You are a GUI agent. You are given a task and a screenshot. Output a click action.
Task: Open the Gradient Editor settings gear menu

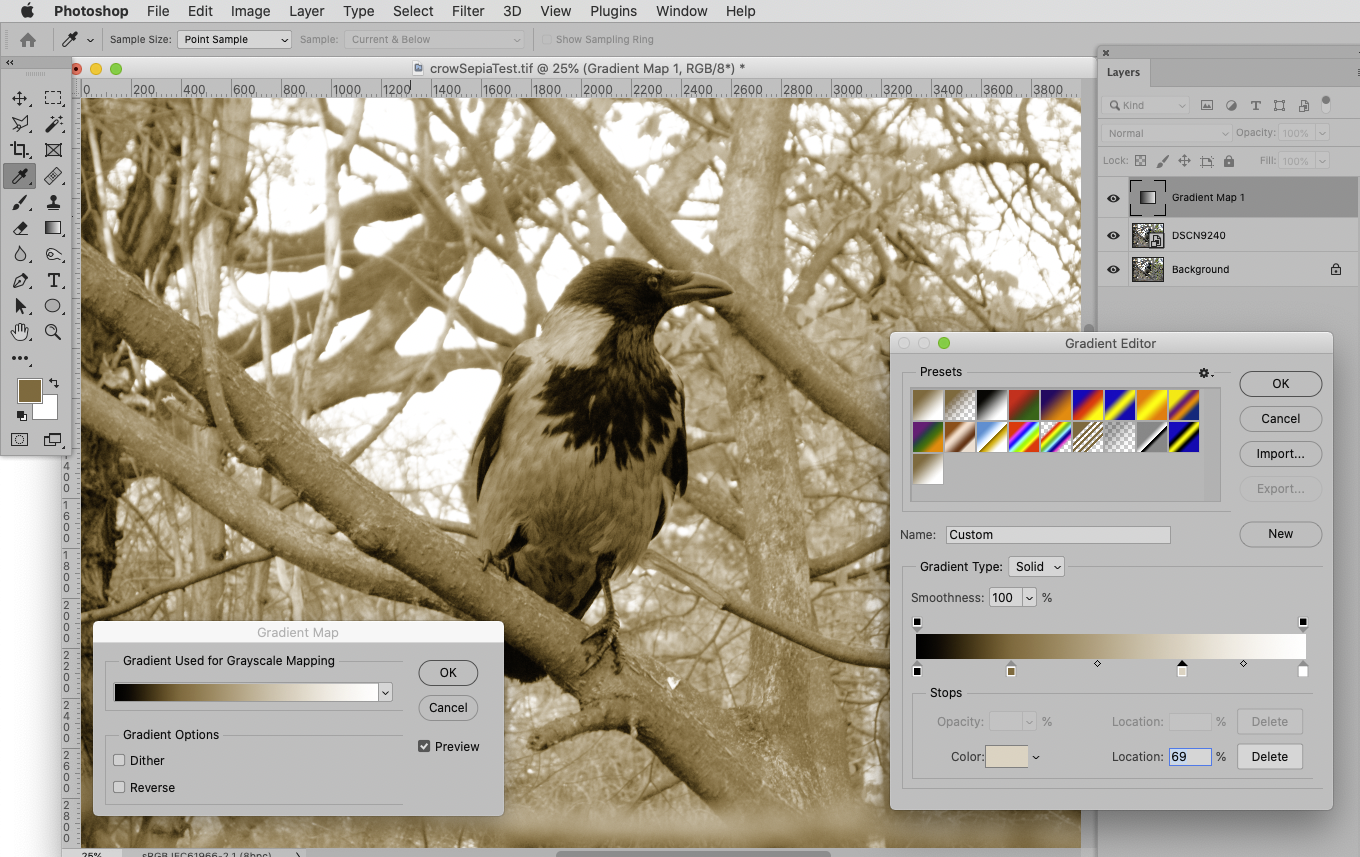pos(1206,372)
